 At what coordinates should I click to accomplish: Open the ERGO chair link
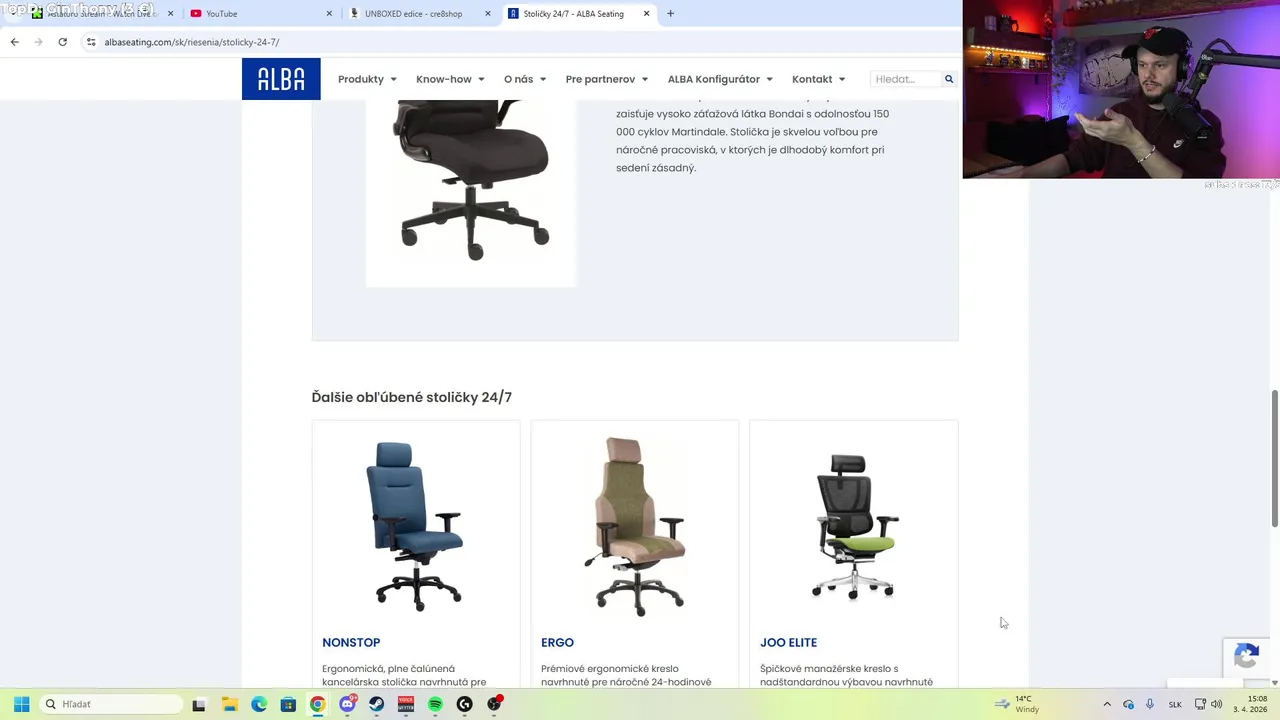pyautogui.click(x=557, y=642)
